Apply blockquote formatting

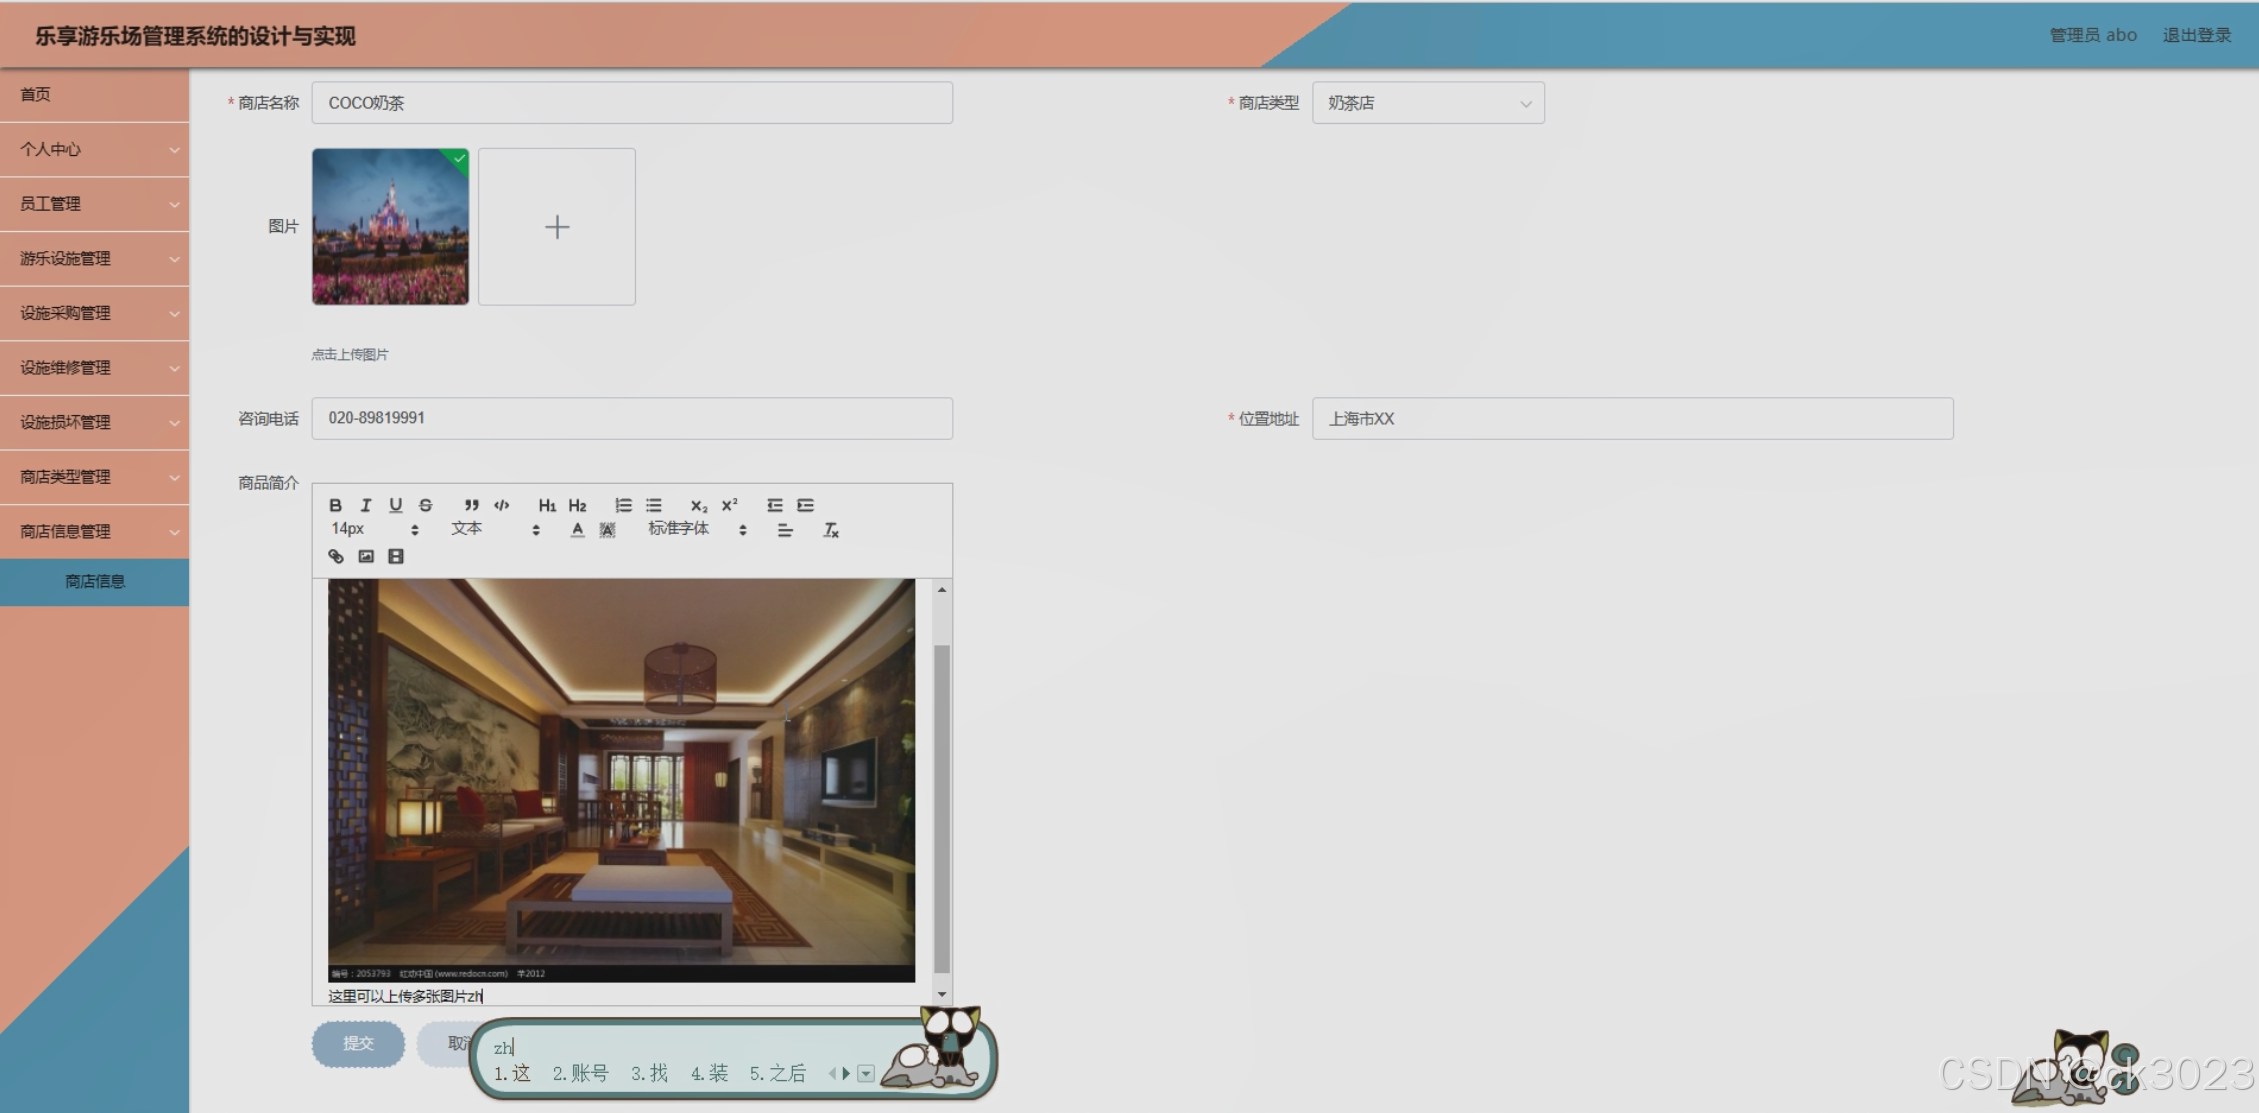click(x=472, y=505)
